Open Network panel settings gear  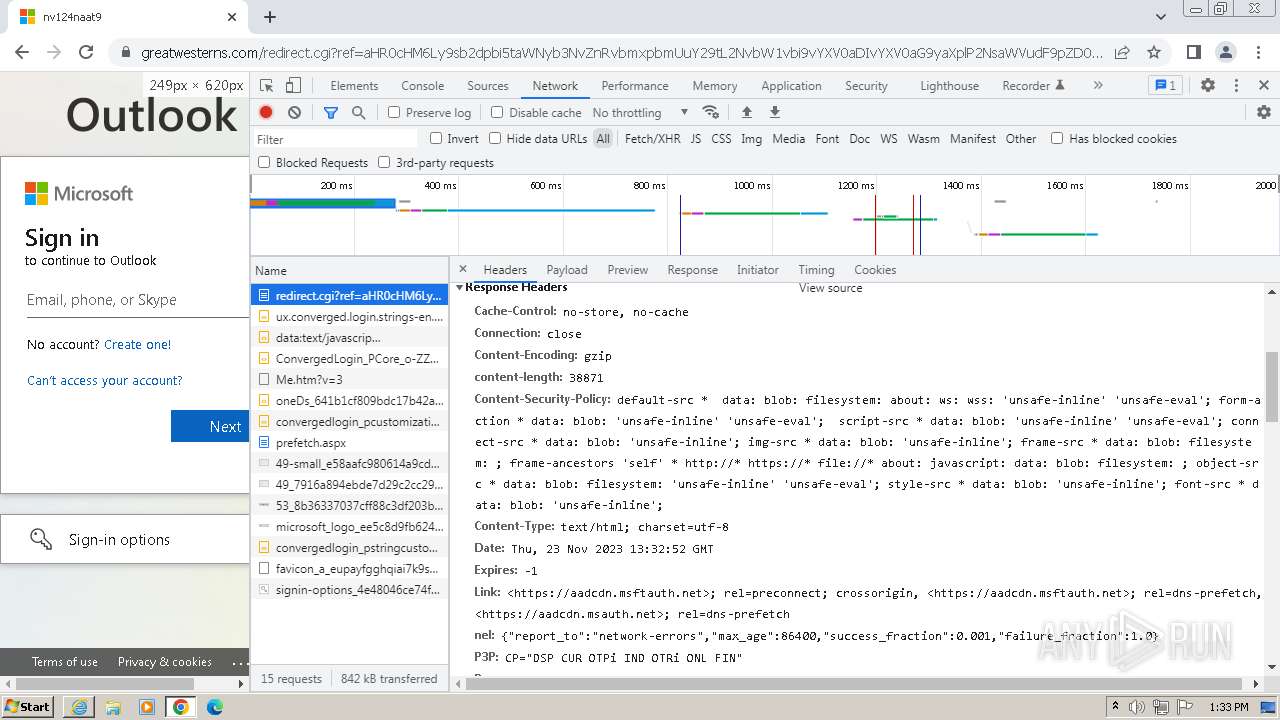coord(1264,112)
